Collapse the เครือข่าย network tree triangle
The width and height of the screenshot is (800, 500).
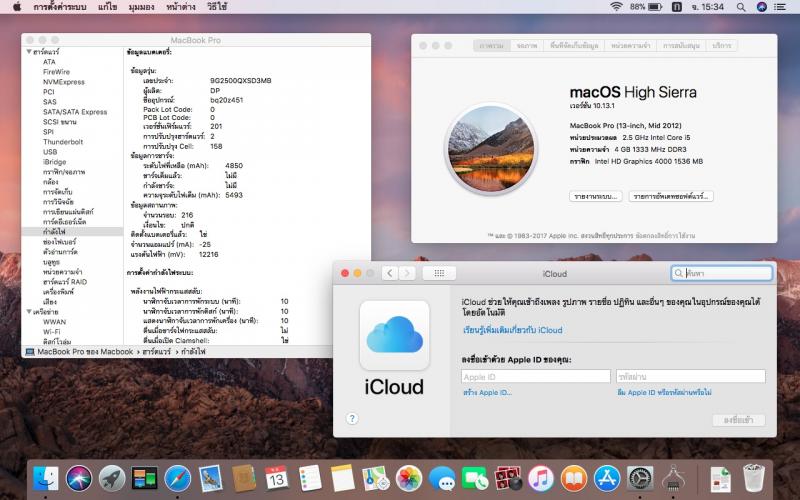point(29,312)
